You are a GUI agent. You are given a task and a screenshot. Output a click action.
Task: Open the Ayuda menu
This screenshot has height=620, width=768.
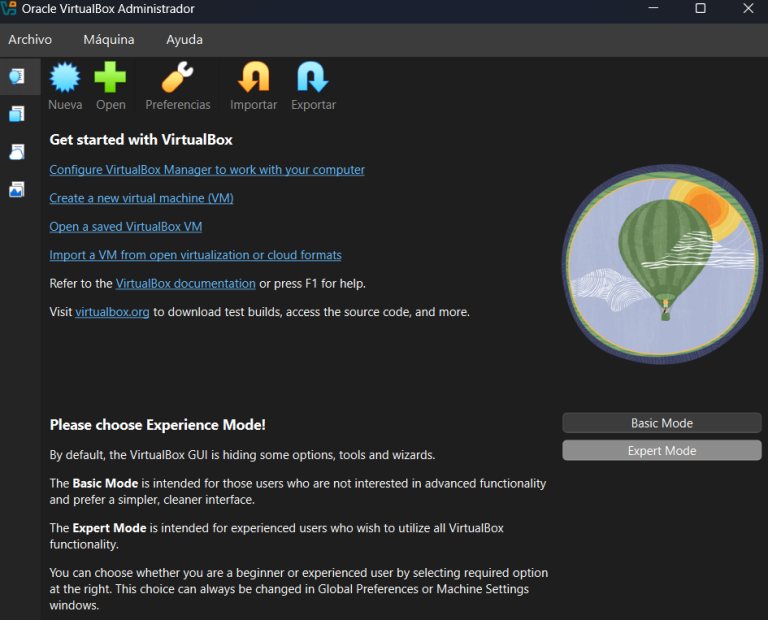pos(184,40)
